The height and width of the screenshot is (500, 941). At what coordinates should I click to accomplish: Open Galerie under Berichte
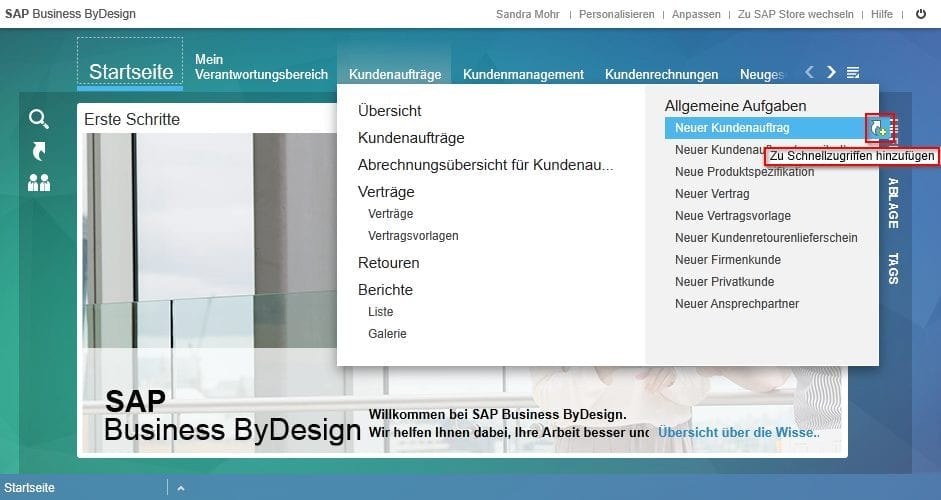pos(387,334)
